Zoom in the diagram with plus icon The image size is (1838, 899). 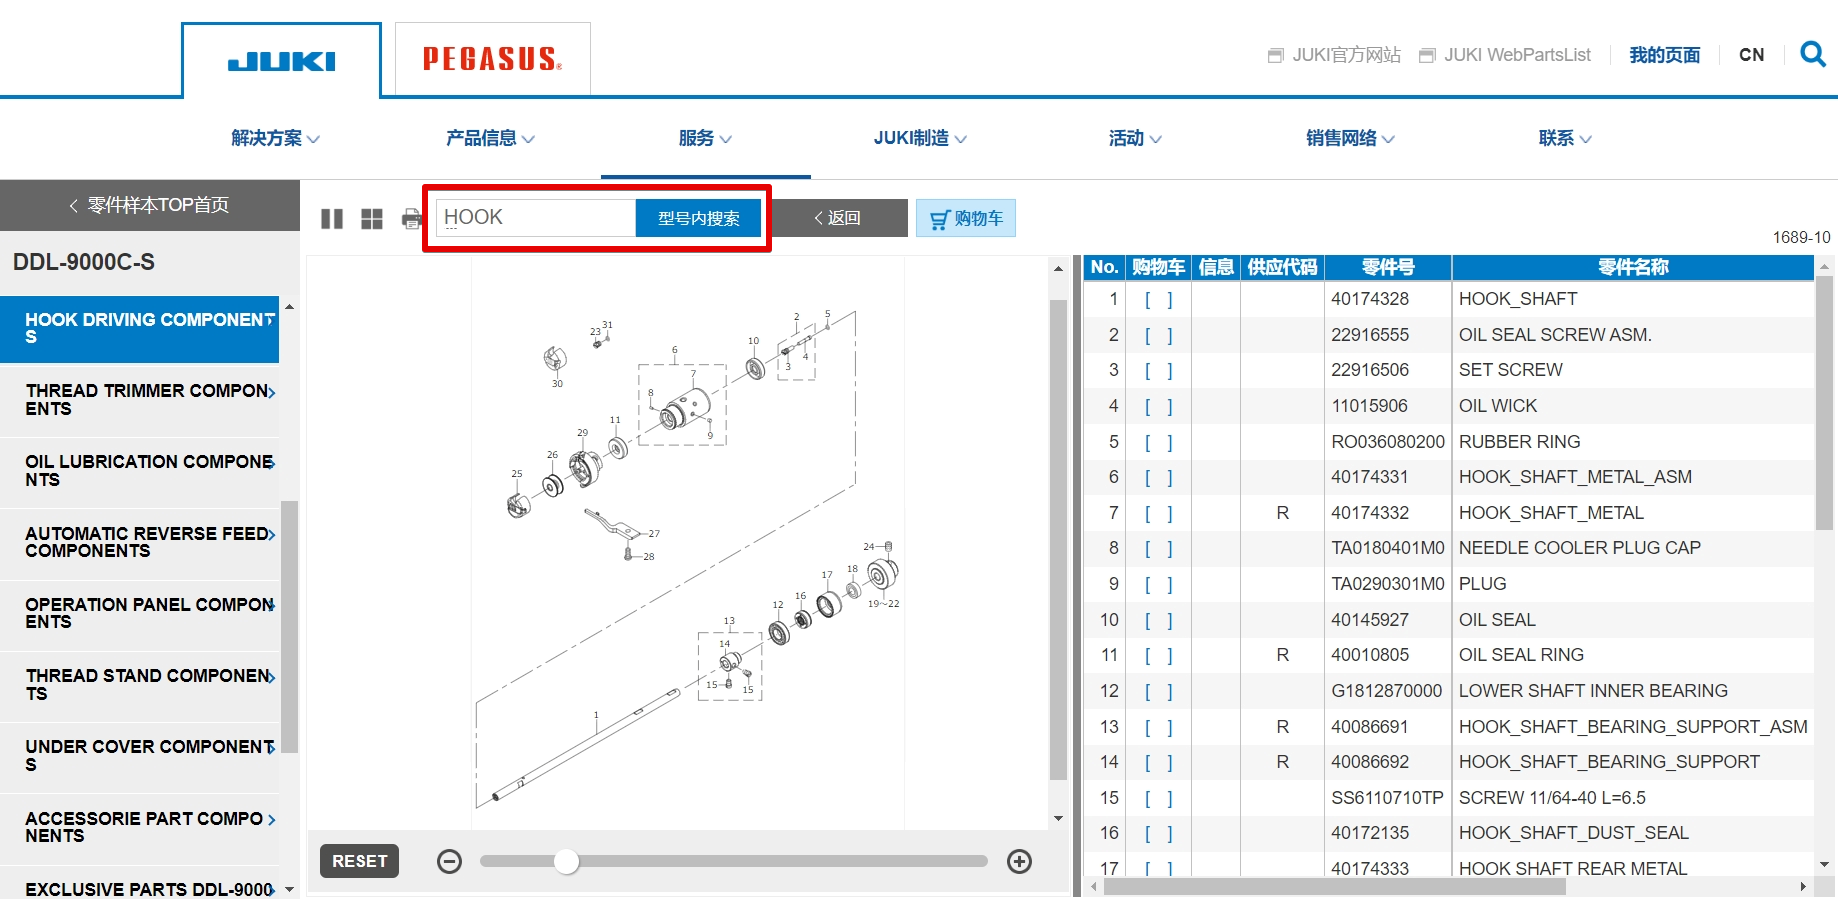[1019, 862]
